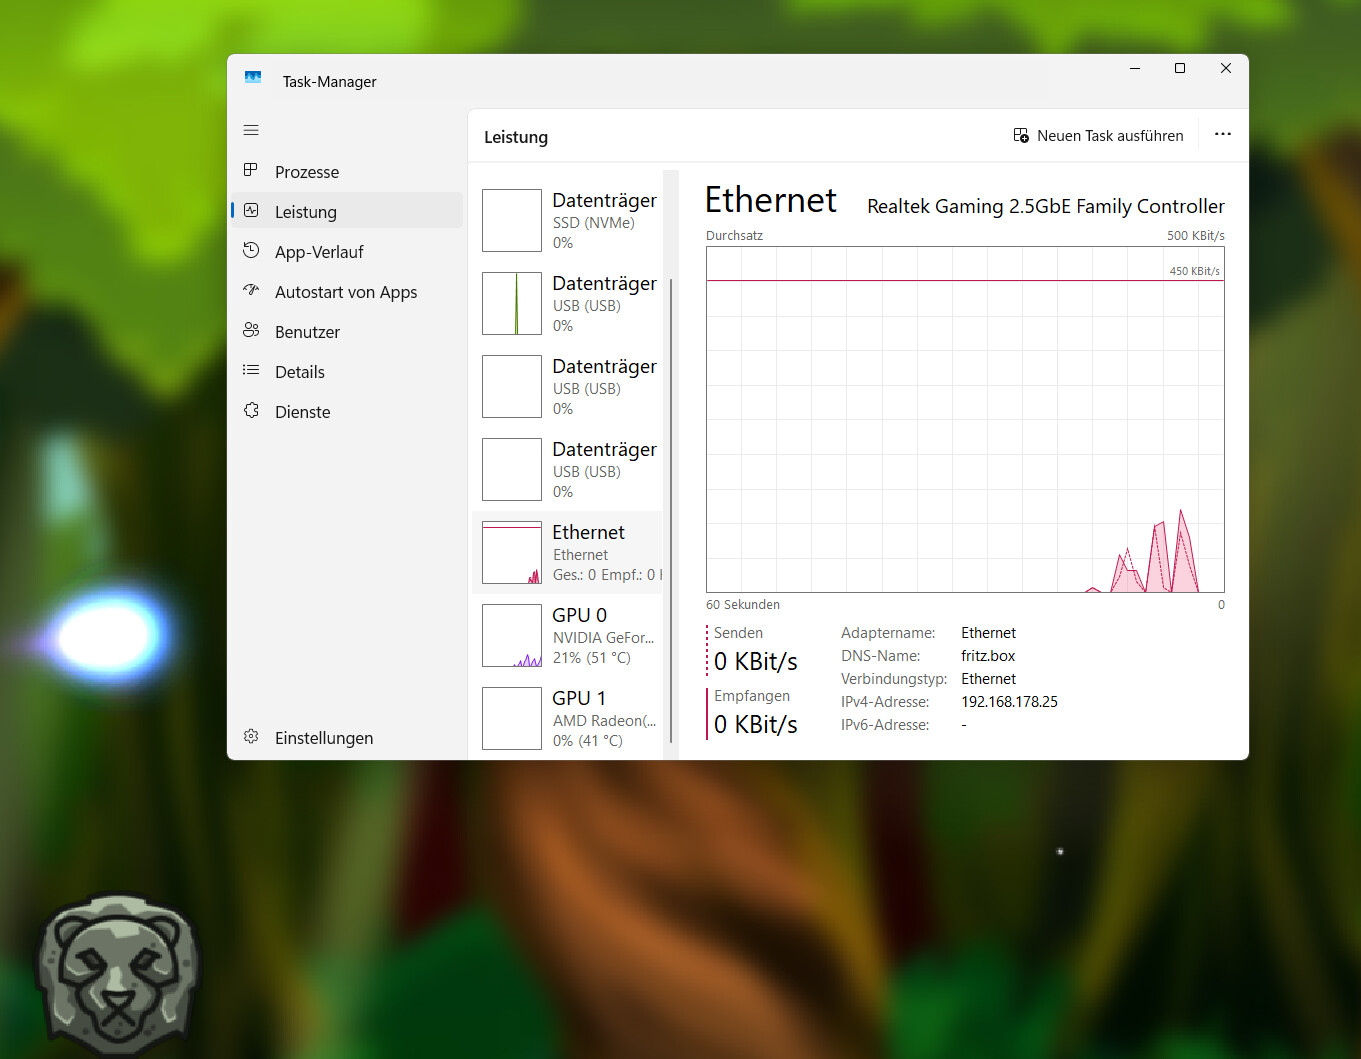Click the Dienste puzzle icon
Viewport: 1361px width, 1059px height.
pyautogui.click(x=251, y=411)
